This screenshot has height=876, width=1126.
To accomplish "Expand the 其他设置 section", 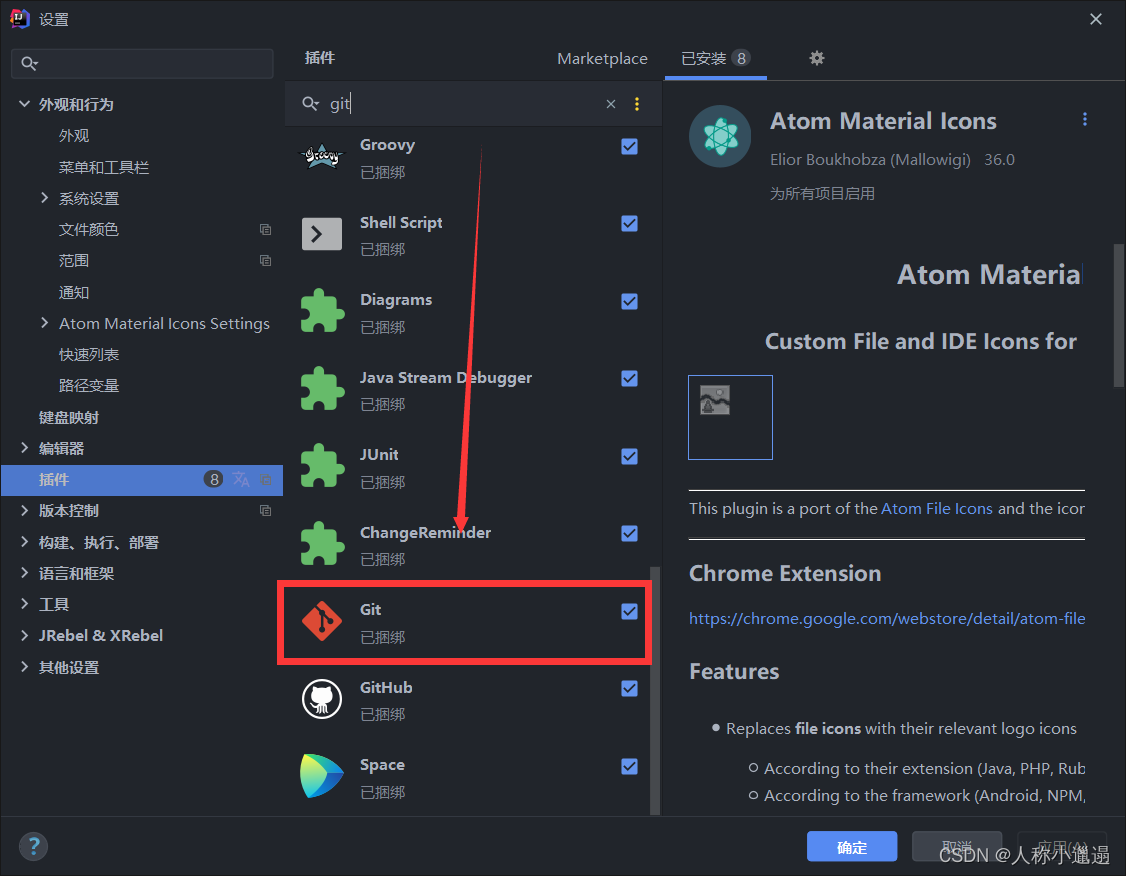I will (24, 667).
